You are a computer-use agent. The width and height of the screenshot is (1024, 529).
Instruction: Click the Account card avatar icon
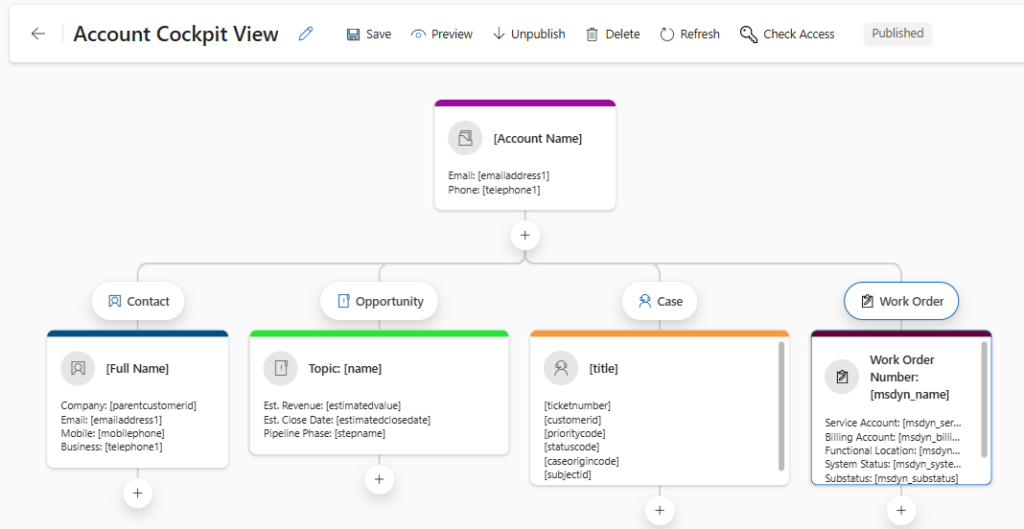point(465,138)
